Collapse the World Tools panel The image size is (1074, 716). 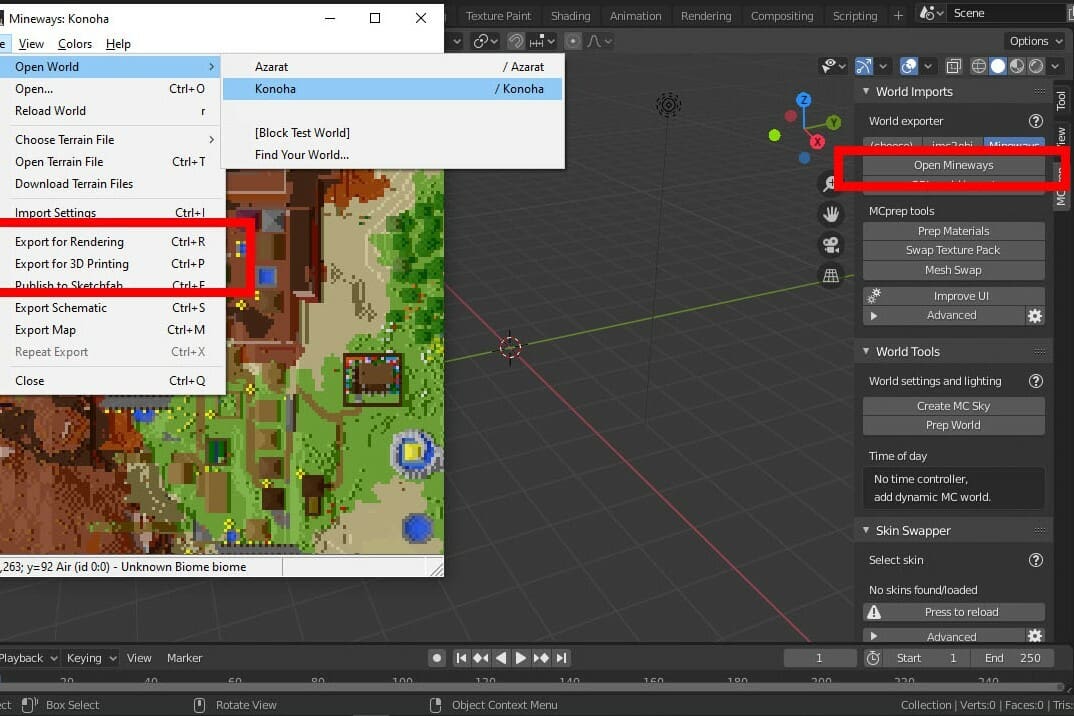866,351
